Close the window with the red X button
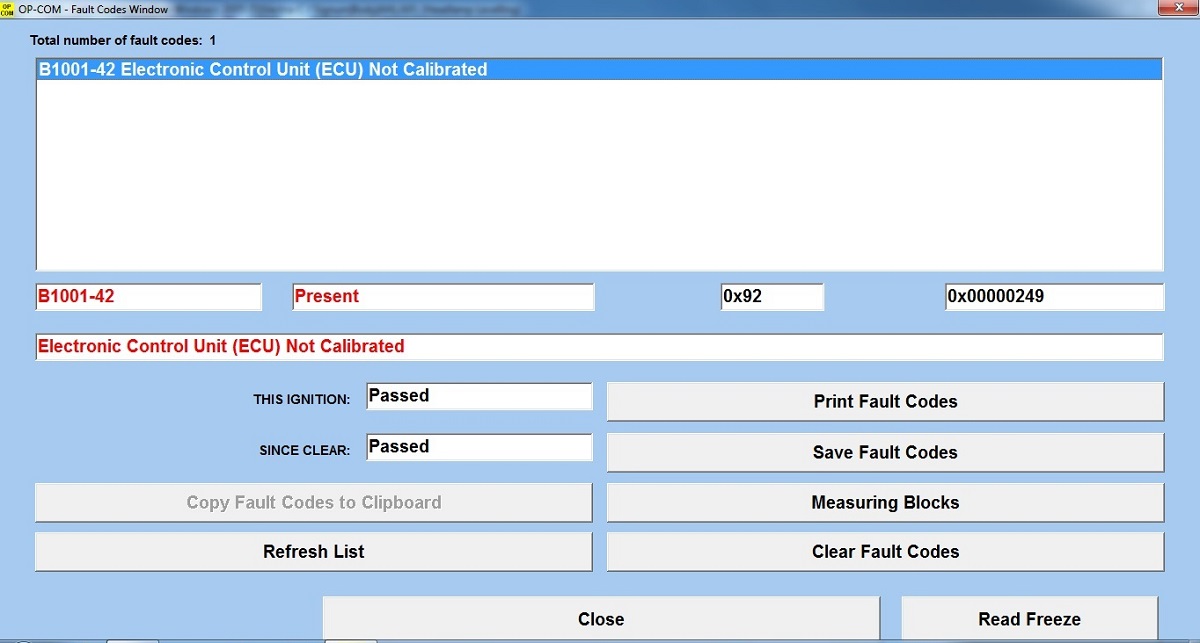The image size is (1200, 643). (1171, 8)
